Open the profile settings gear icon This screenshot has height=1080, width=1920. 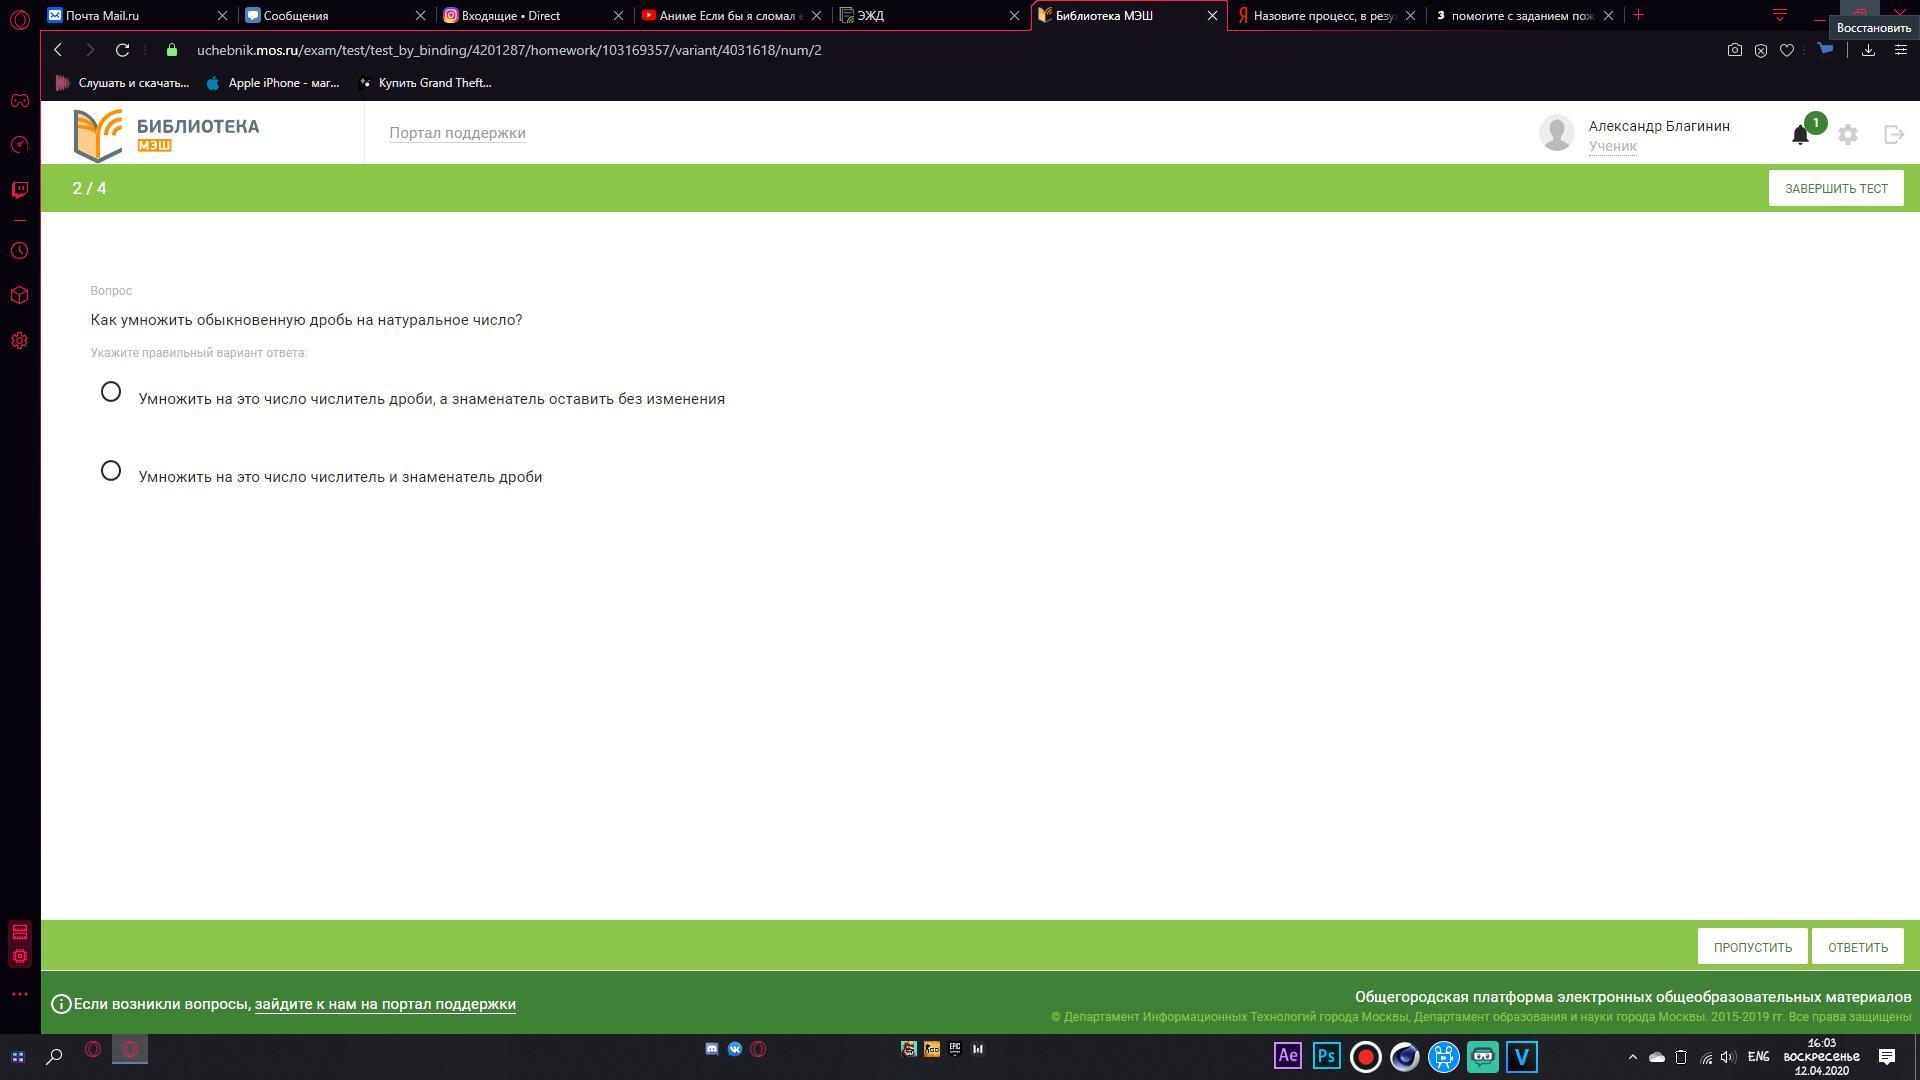tap(1848, 134)
